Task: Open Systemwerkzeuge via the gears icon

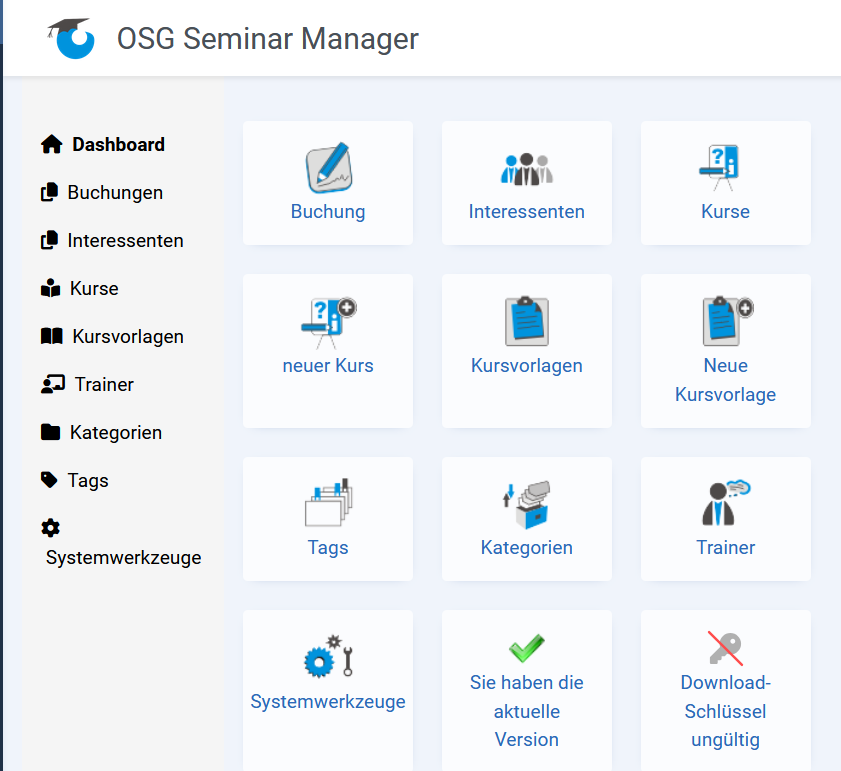Action: pos(327,654)
